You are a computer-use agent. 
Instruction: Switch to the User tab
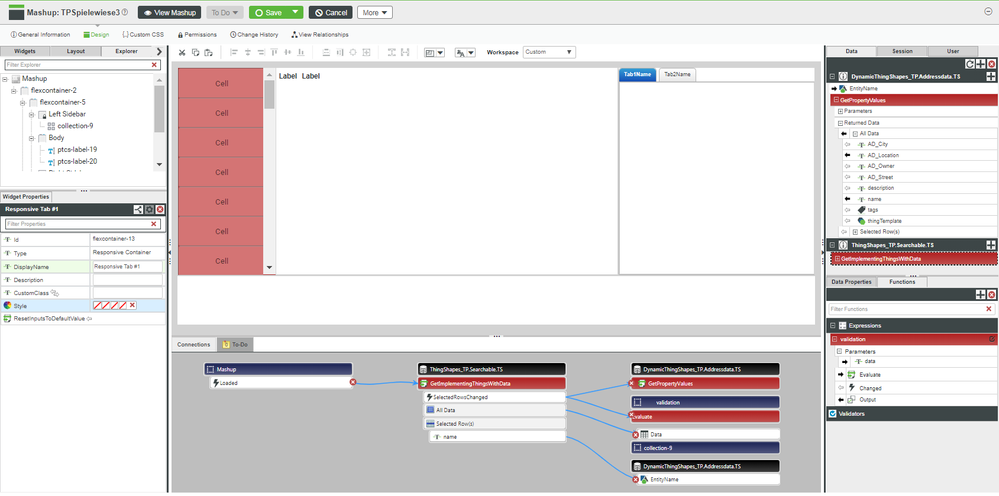[953, 51]
